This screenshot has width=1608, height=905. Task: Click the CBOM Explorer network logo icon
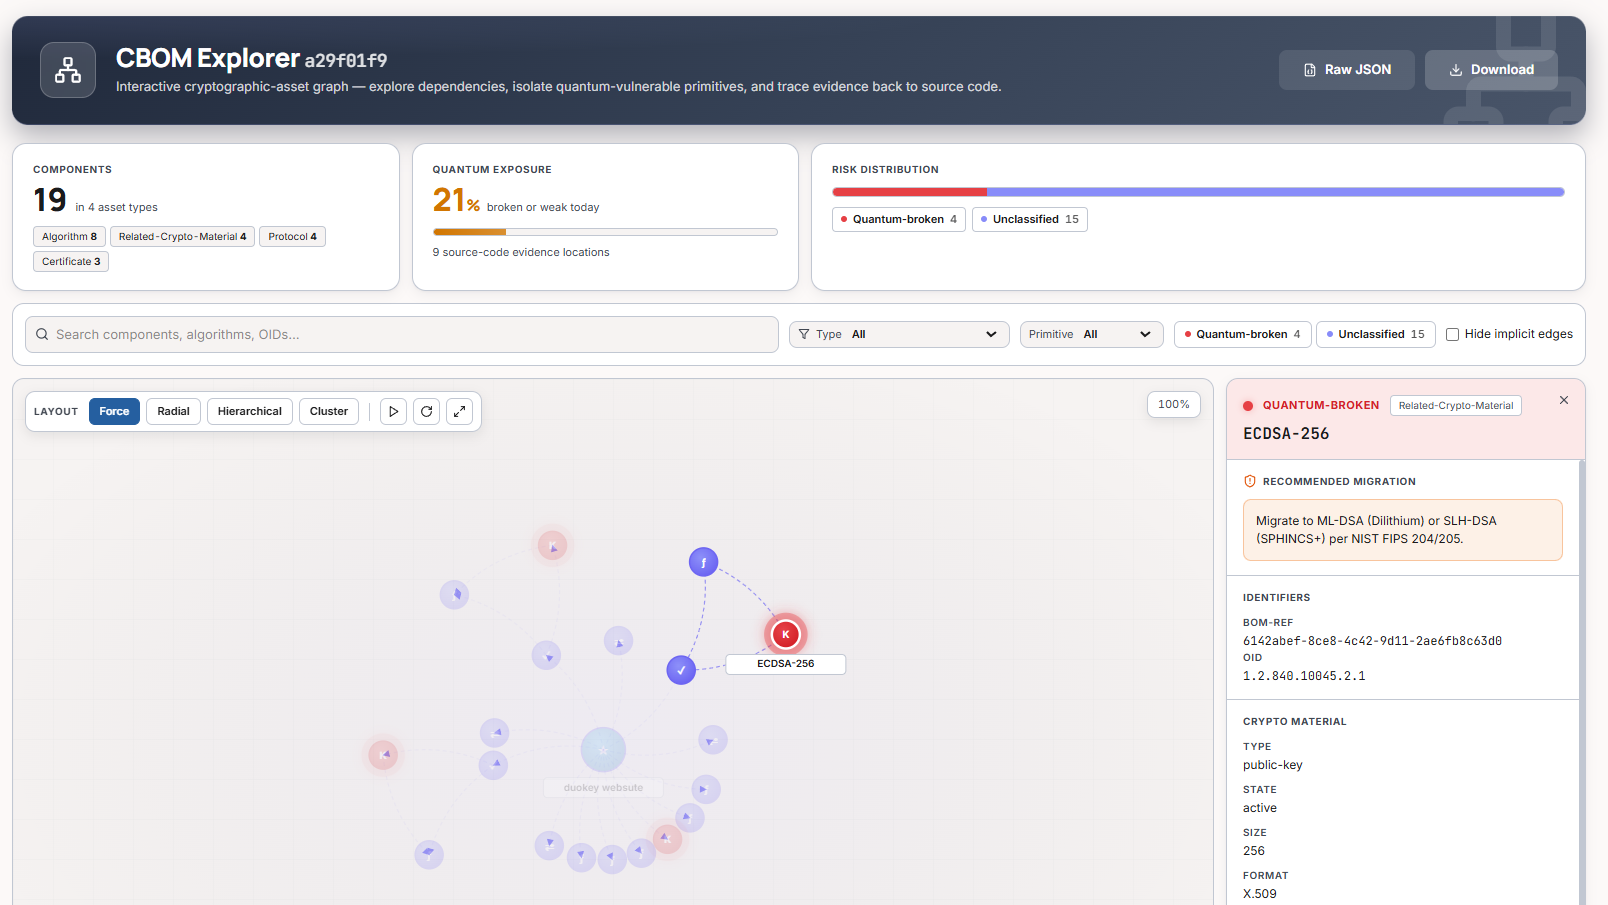coord(68,70)
